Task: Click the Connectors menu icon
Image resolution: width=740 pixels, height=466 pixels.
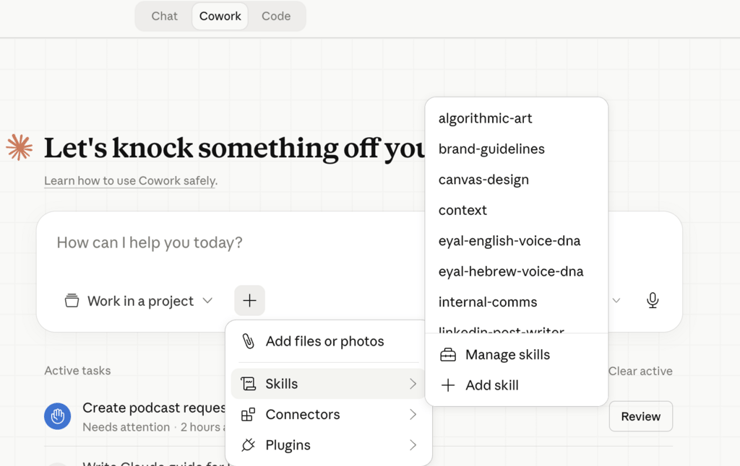Action: (248, 414)
